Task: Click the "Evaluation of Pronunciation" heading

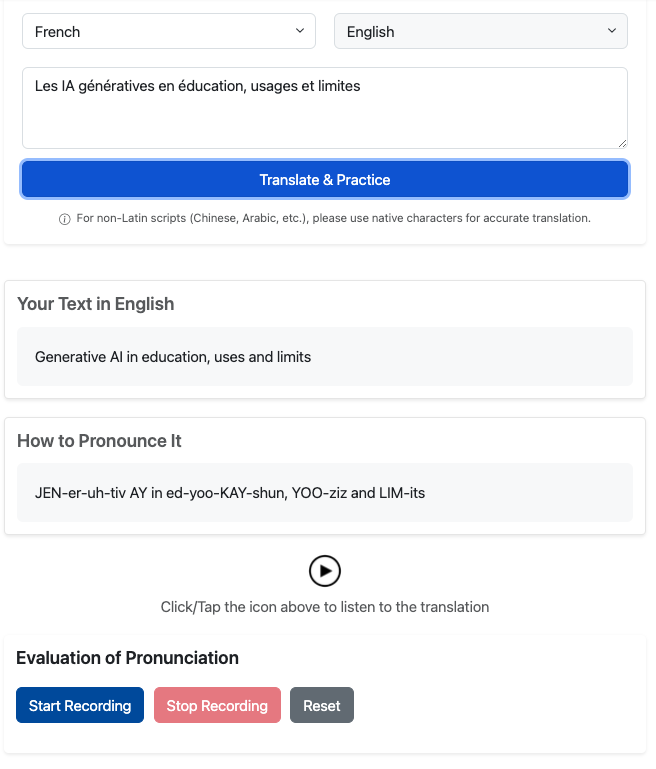Action: point(128,658)
